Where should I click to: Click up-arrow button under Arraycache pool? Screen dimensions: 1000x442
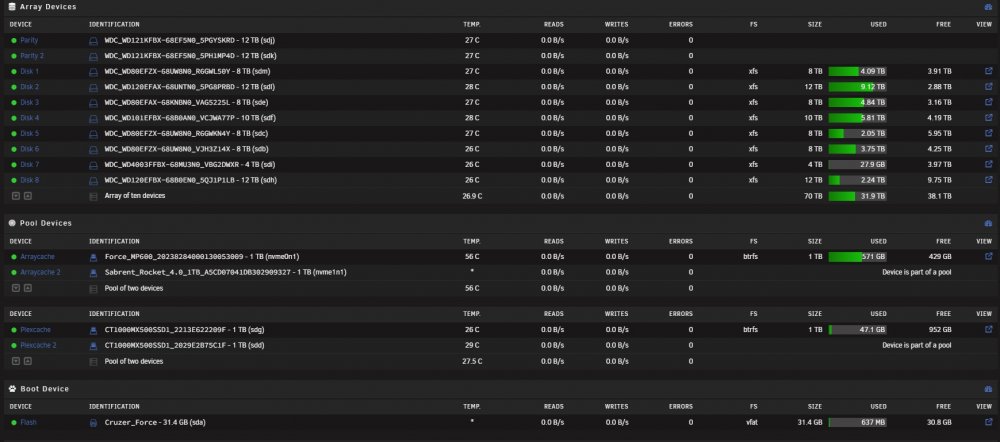point(27,288)
